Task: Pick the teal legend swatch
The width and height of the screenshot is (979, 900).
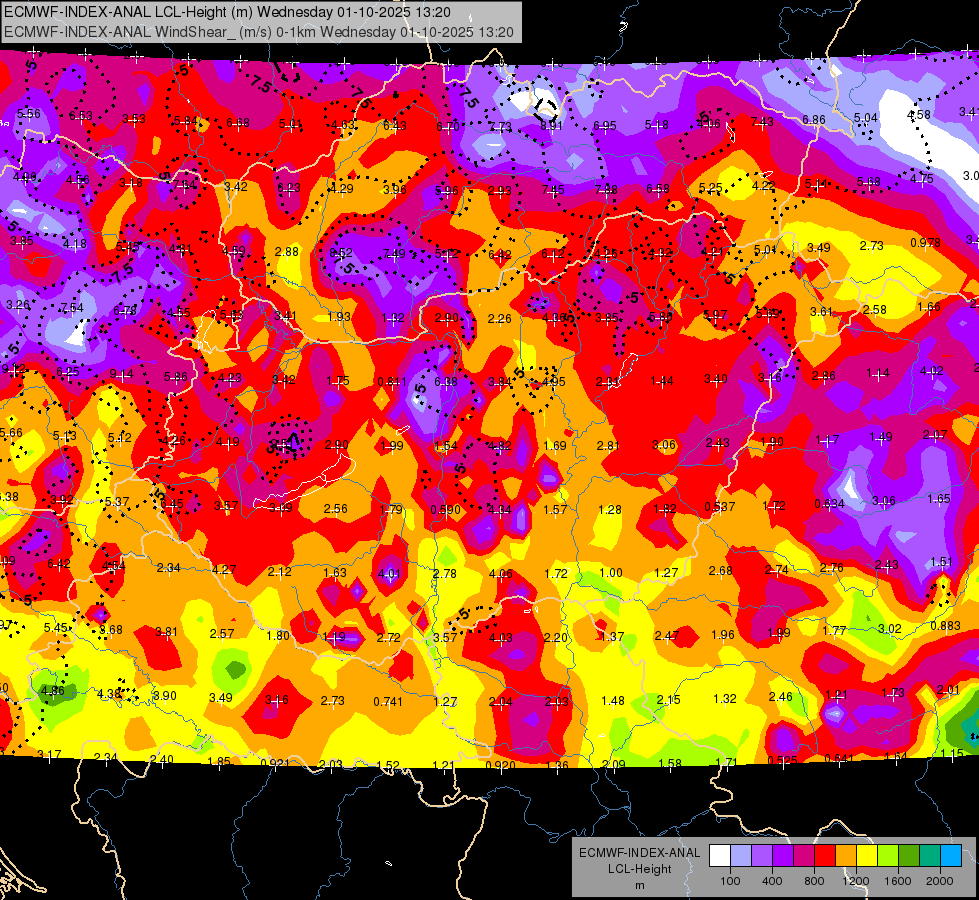Action: tap(930, 855)
